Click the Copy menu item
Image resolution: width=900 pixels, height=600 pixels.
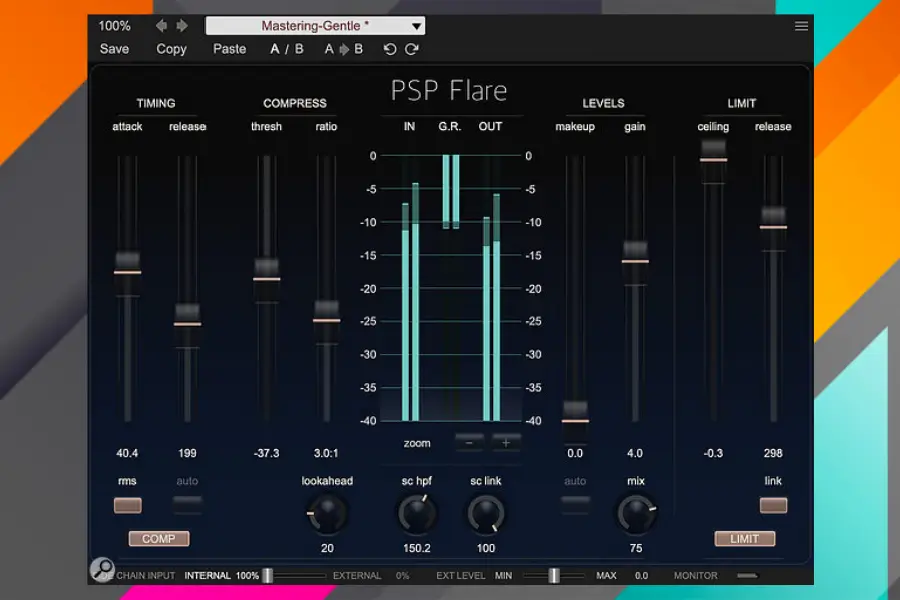171,48
